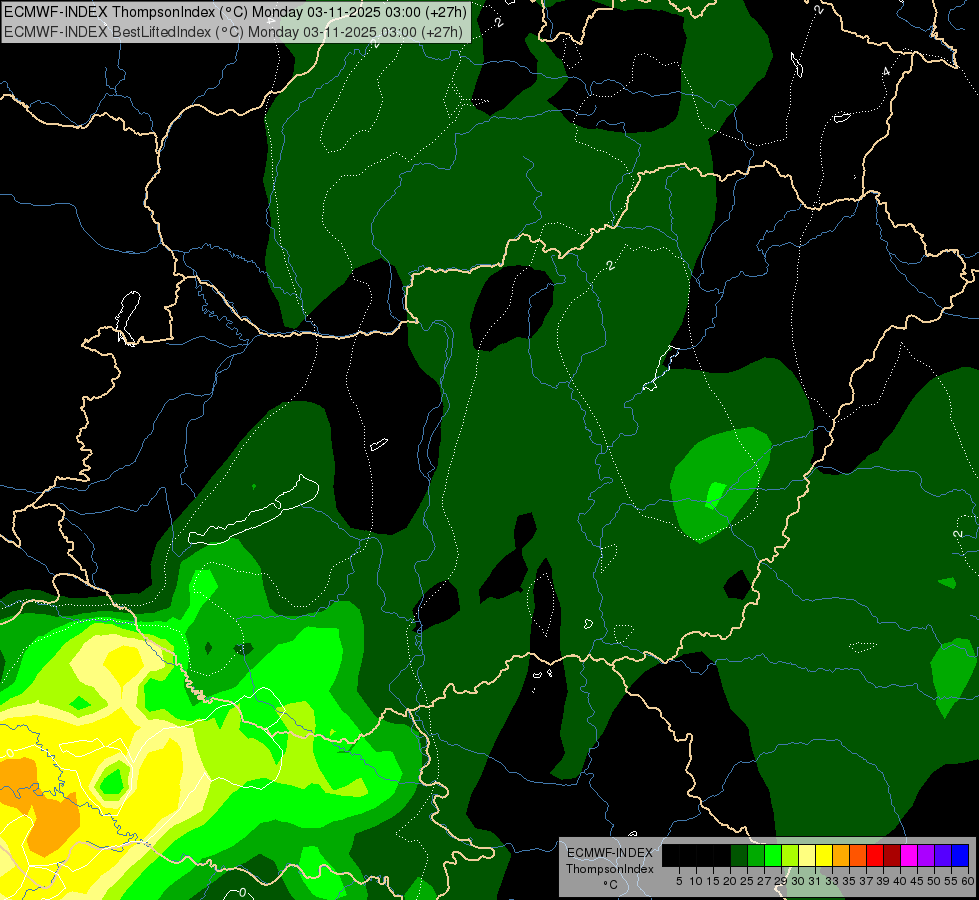Viewport: 979px width, 900px height.
Task: Click the BestLiftedIndex title line
Action: tap(234, 32)
